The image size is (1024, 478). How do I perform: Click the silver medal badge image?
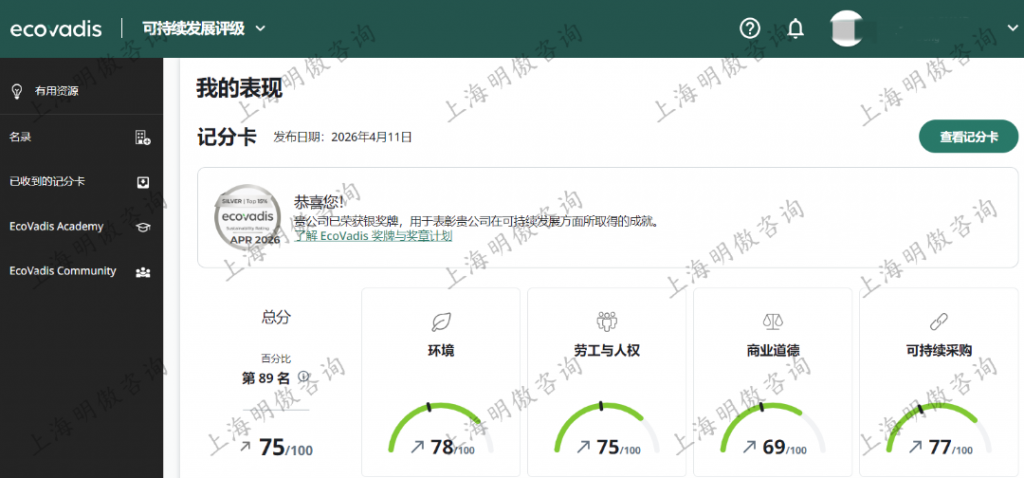(247, 217)
